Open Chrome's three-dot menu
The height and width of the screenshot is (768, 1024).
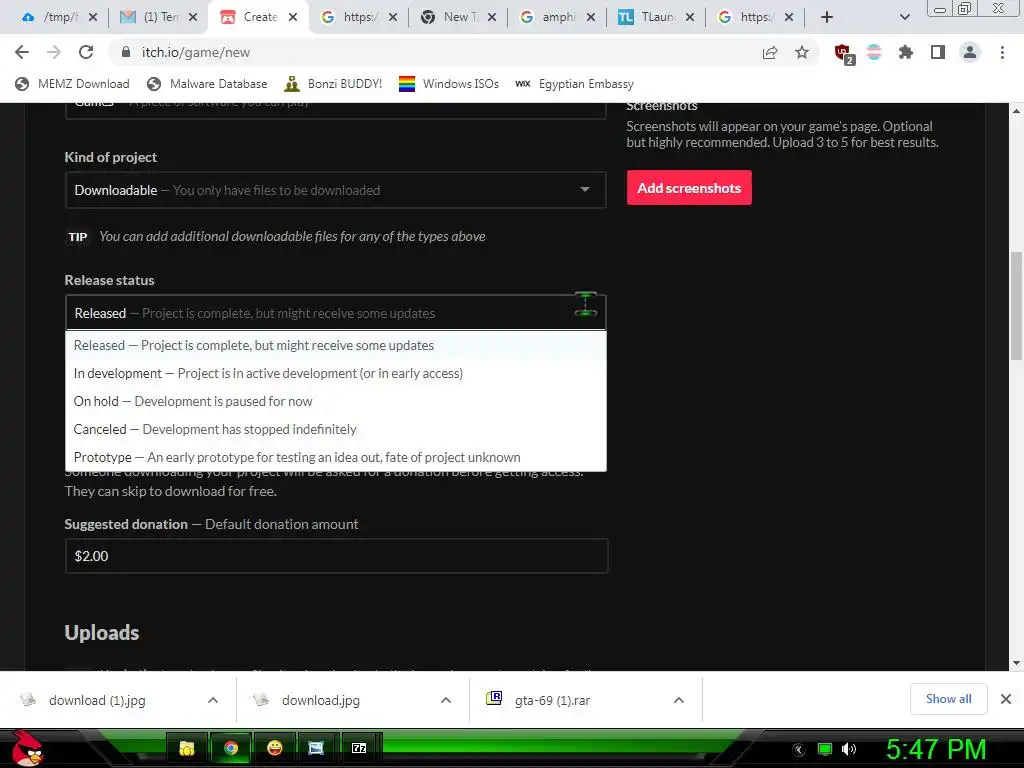pyautogui.click(x=1002, y=52)
